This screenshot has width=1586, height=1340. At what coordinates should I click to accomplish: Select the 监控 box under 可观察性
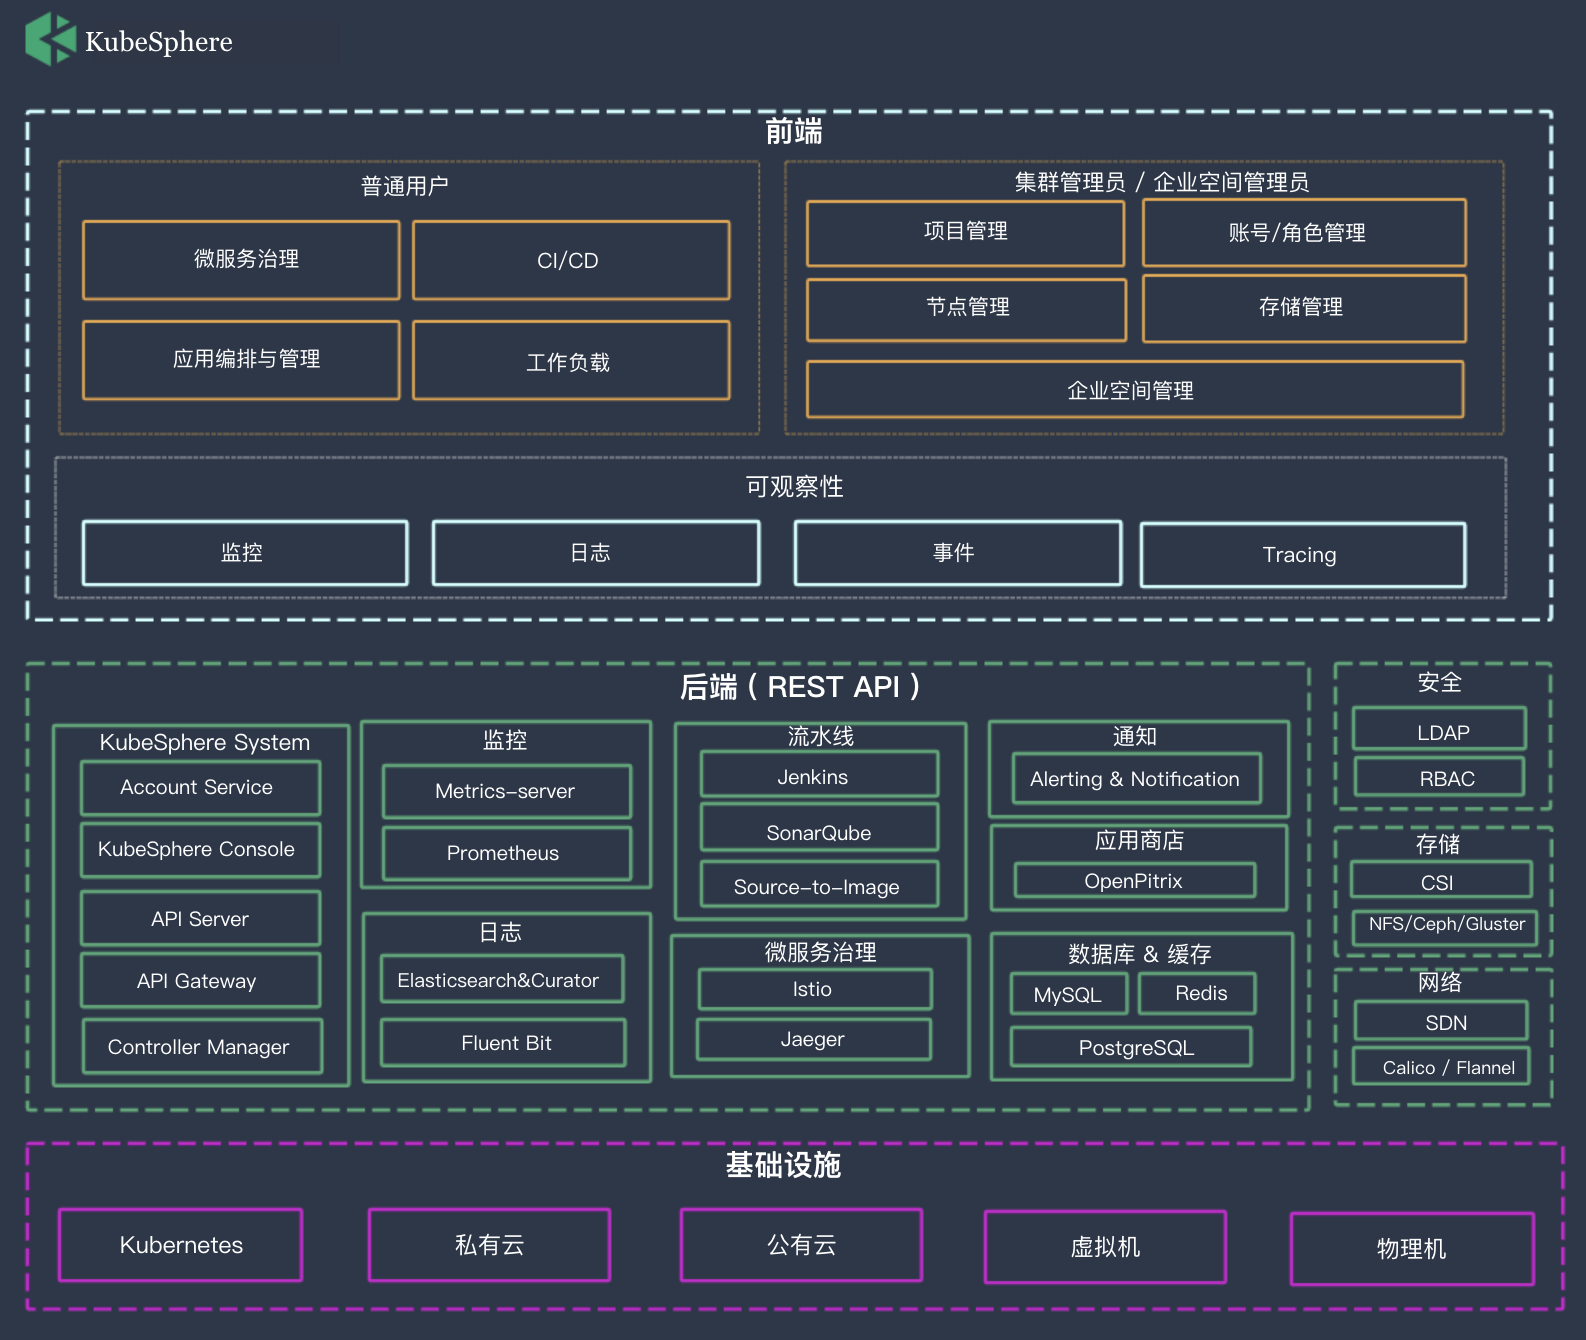pyautogui.click(x=245, y=553)
